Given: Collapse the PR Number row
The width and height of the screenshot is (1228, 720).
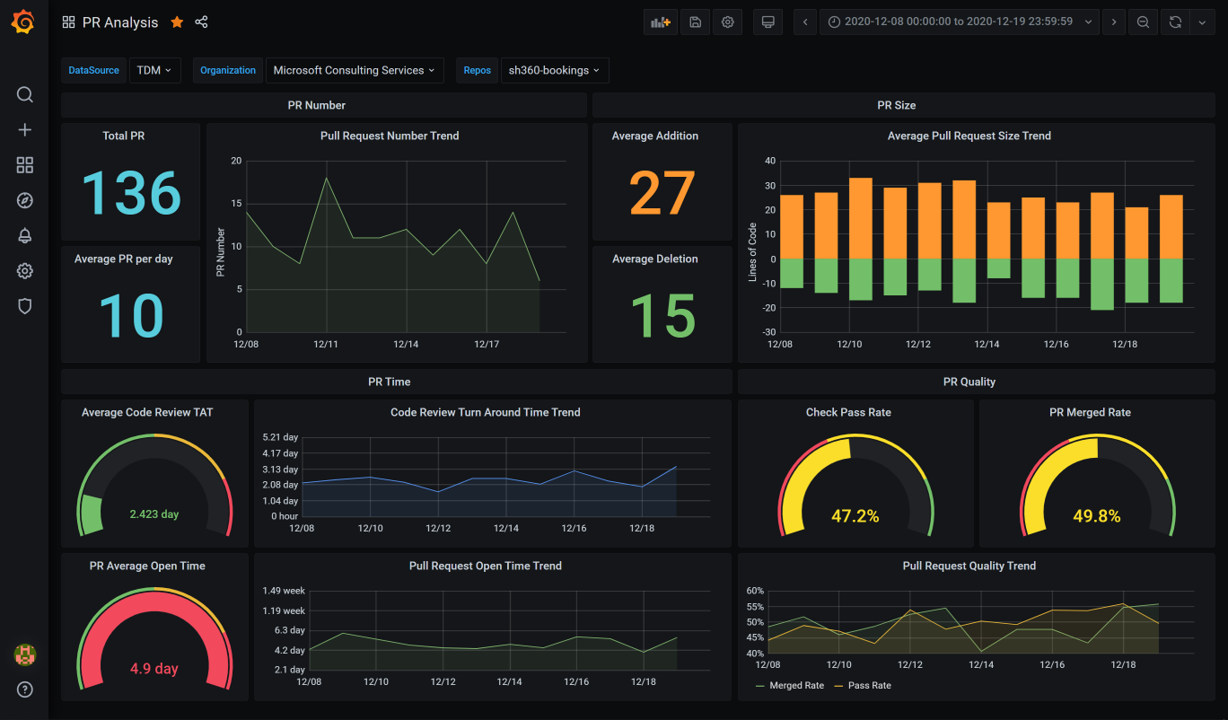Looking at the screenshot, I should click(317, 105).
